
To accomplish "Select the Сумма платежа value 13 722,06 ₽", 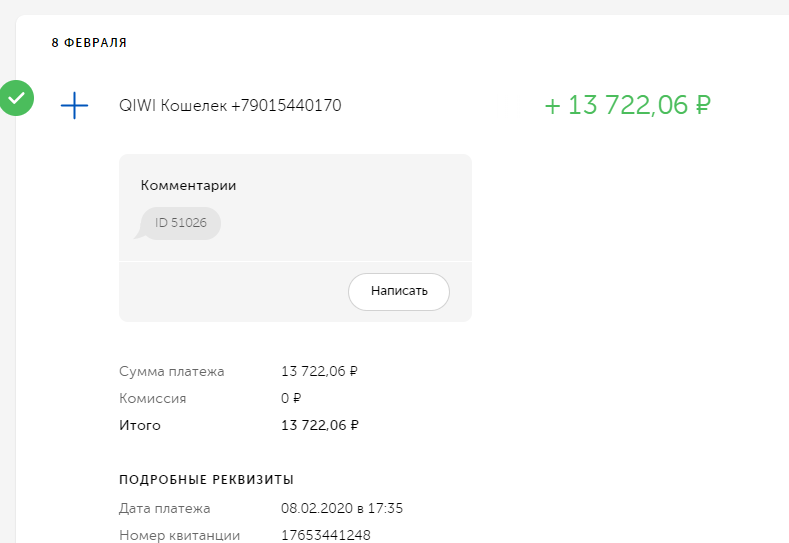I will [x=319, y=371].
